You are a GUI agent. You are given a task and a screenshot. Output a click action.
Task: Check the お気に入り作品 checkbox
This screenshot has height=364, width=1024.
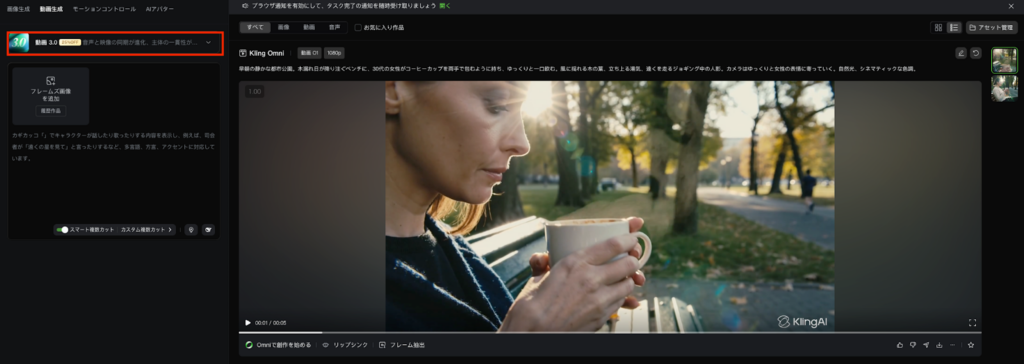coord(358,27)
